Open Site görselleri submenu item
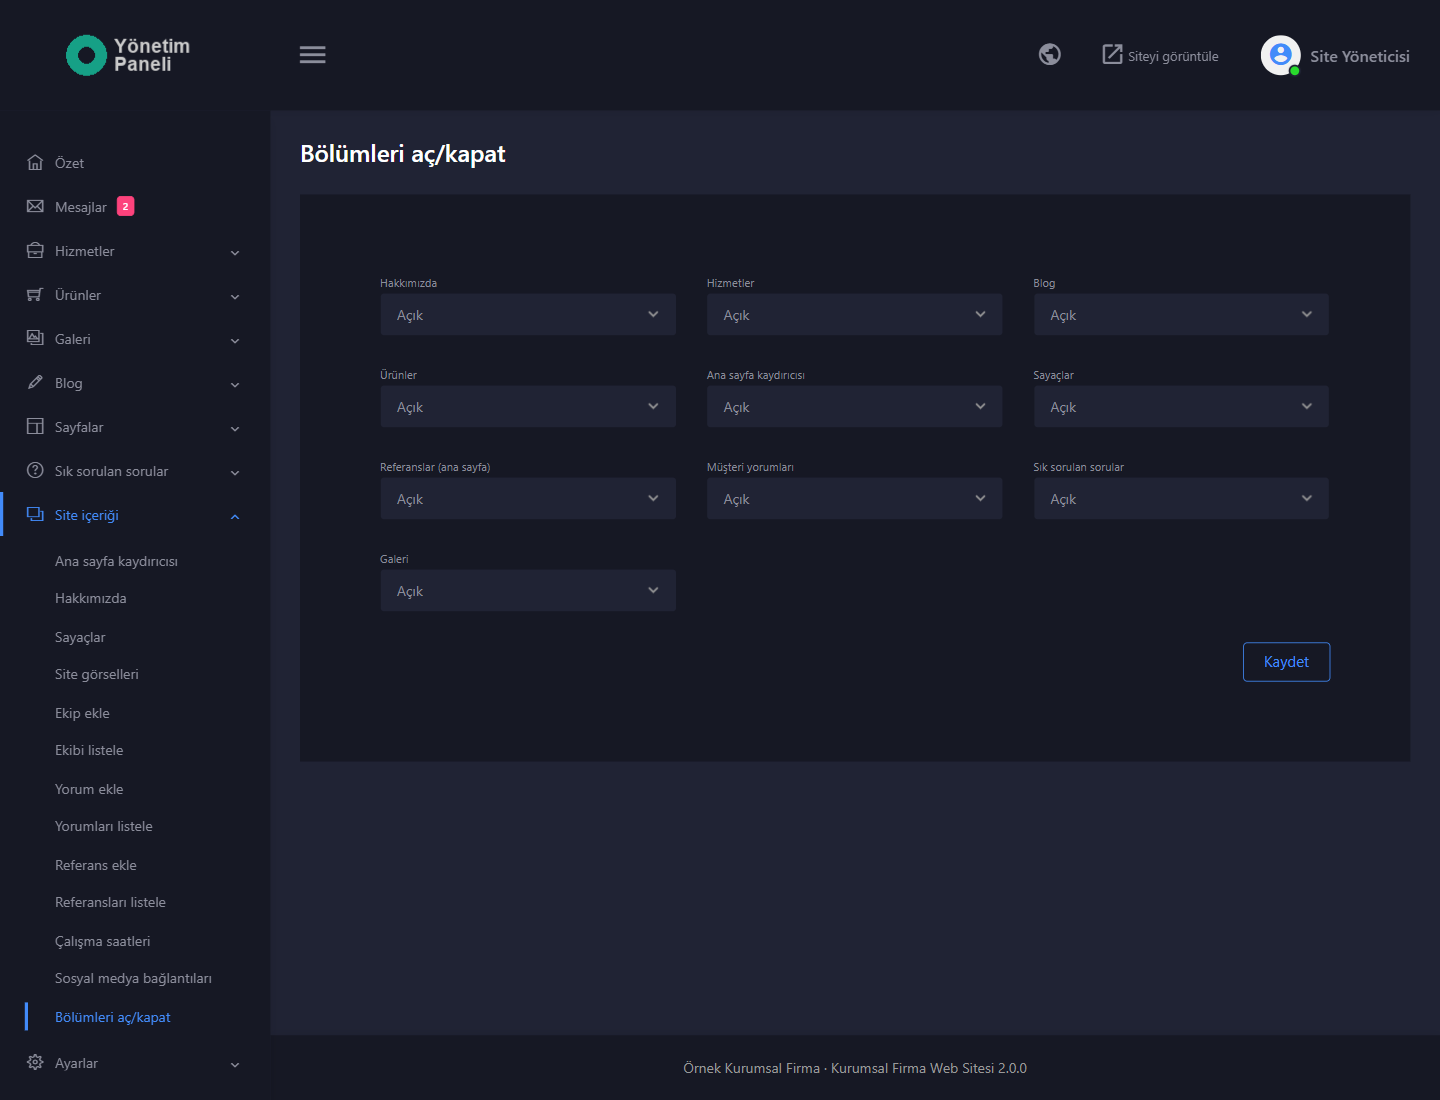This screenshot has width=1440, height=1100. [x=97, y=674]
